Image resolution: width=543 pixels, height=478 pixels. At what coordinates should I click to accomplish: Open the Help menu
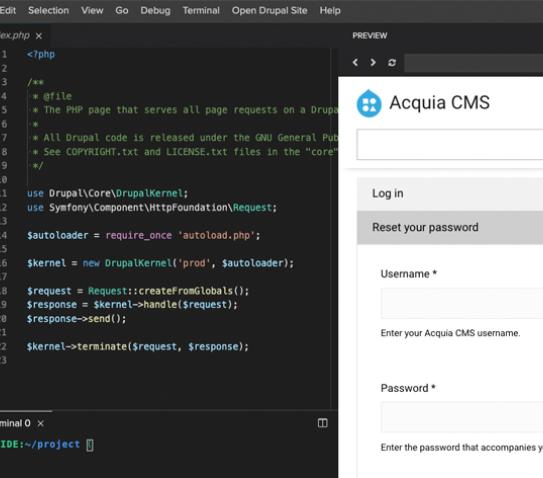click(330, 10)
